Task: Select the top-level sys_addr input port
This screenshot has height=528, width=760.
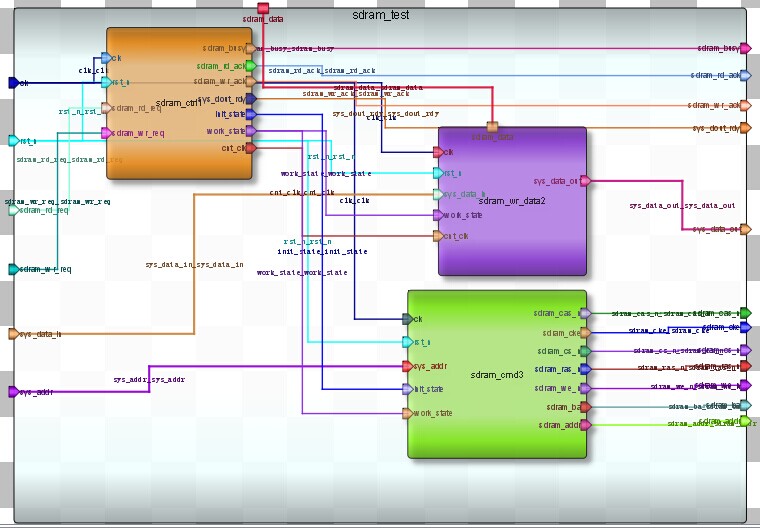Action: click(x=14, y=392)
